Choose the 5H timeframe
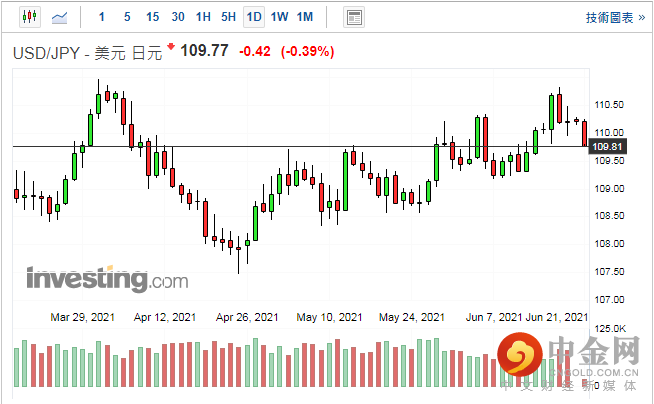The height and width of the screenshot is (404, 654). point(229,17)
